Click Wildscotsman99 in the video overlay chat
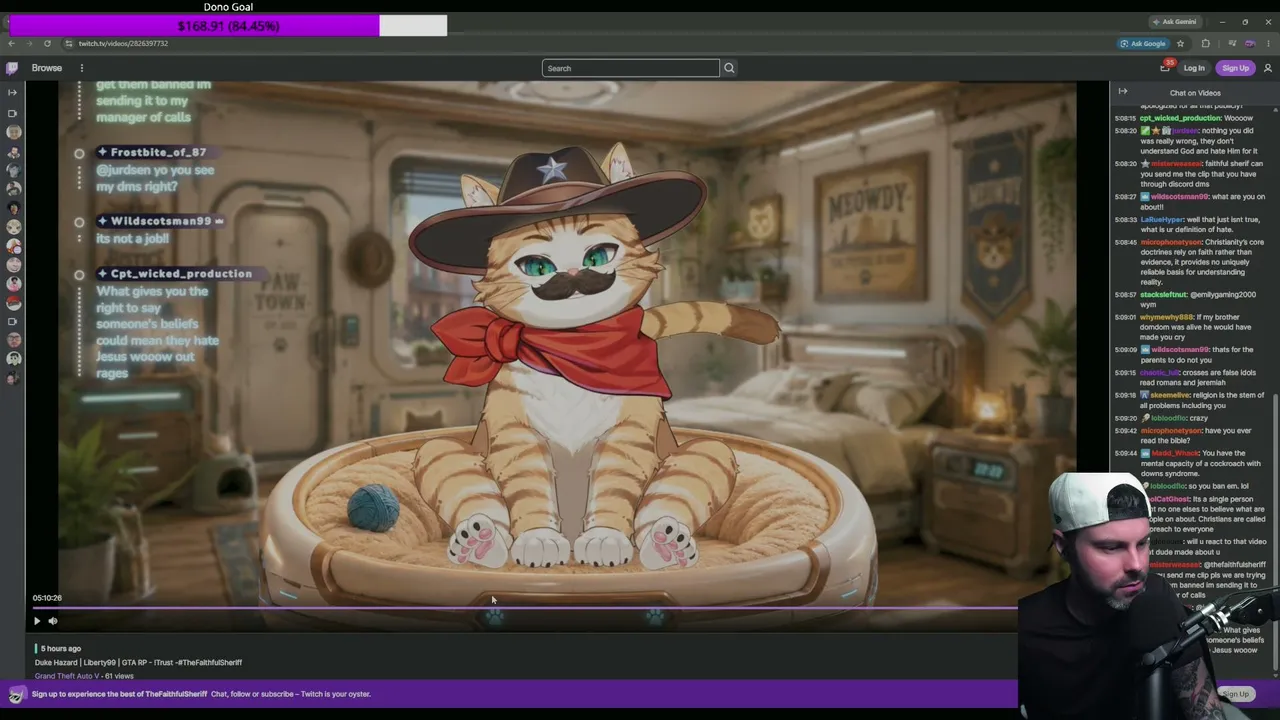The height and width of the screenshot is (720, 1280). pyautogui.click(x=160, y=221)
